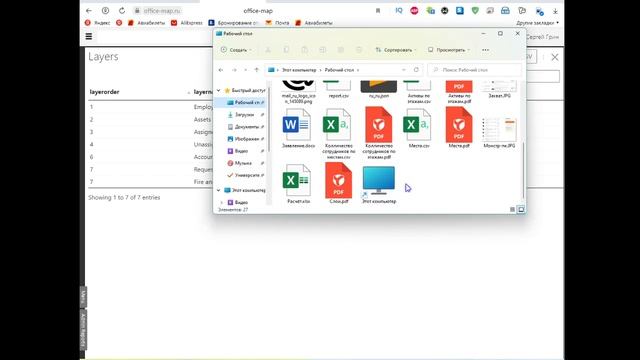Click the Cut scissors icon in Explorer toolbar

(268, 50)
